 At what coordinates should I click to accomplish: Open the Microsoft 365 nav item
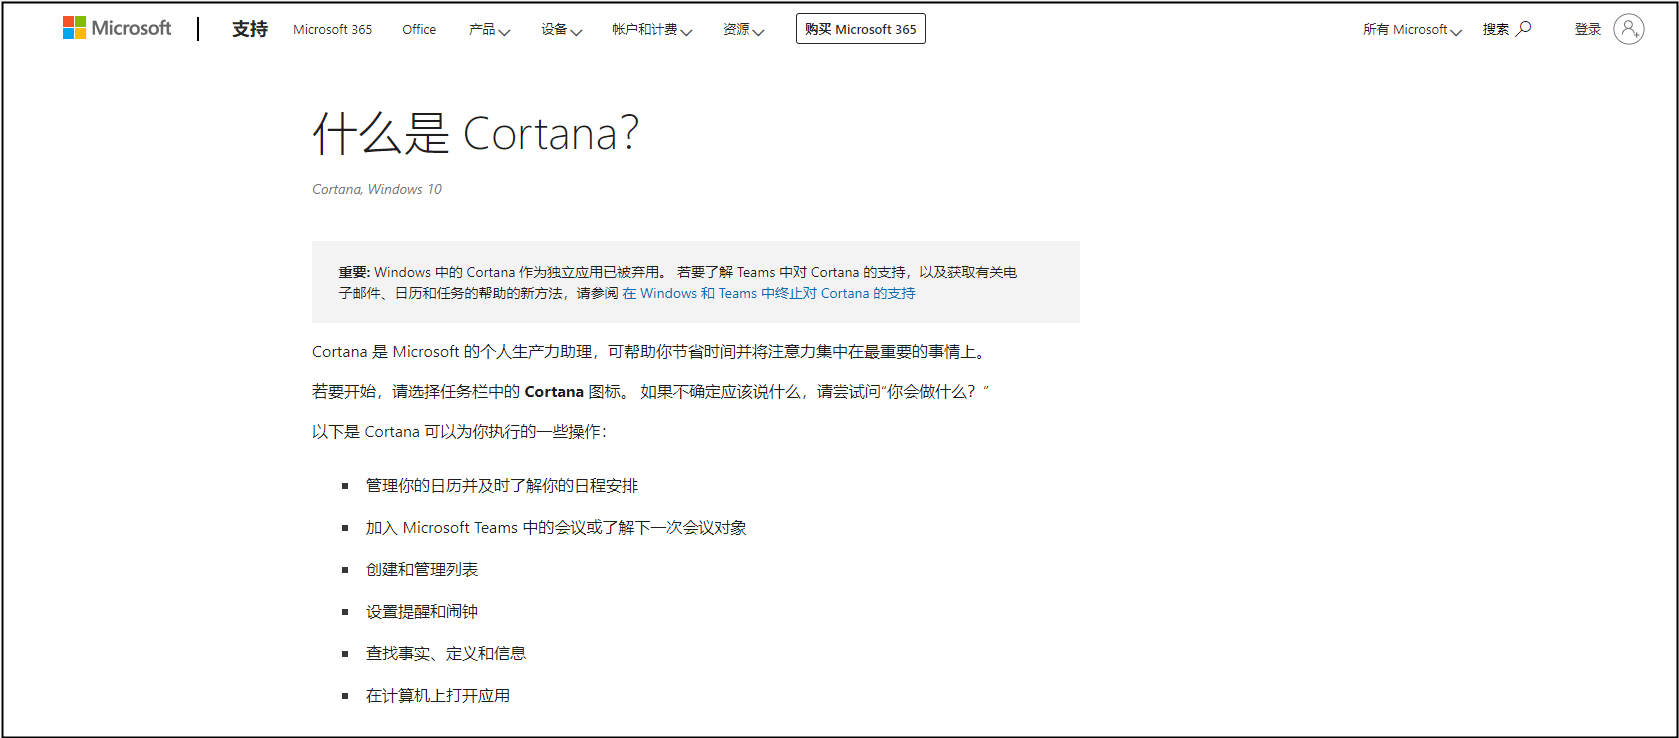coord(332,29)
